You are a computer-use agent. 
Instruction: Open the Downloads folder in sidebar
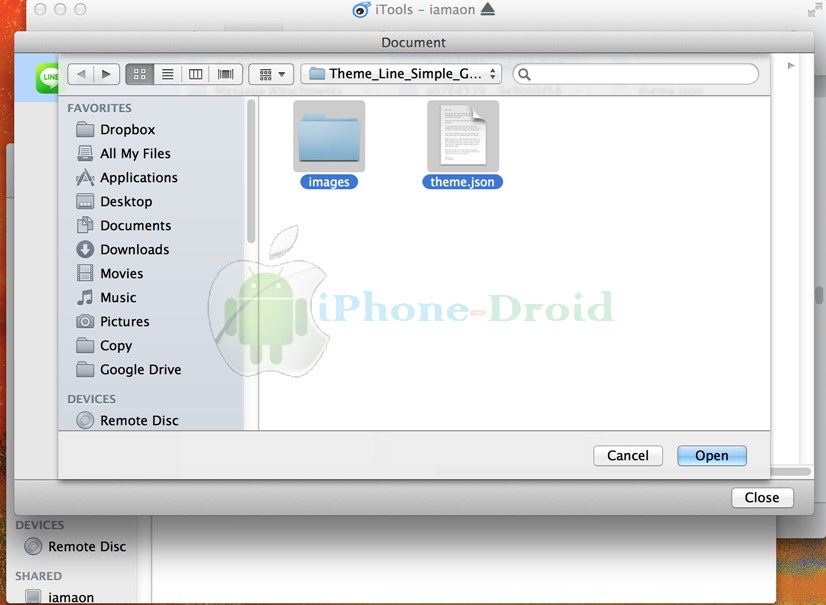pyautogui.click(x=134, y=249)
